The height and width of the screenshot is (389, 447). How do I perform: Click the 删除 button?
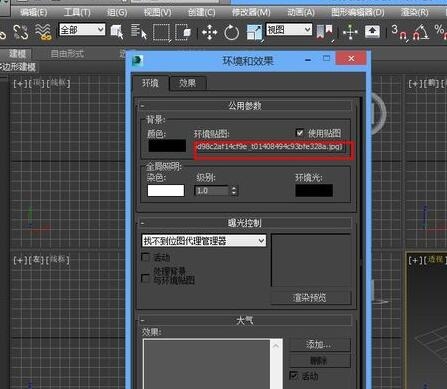point(320,360)
